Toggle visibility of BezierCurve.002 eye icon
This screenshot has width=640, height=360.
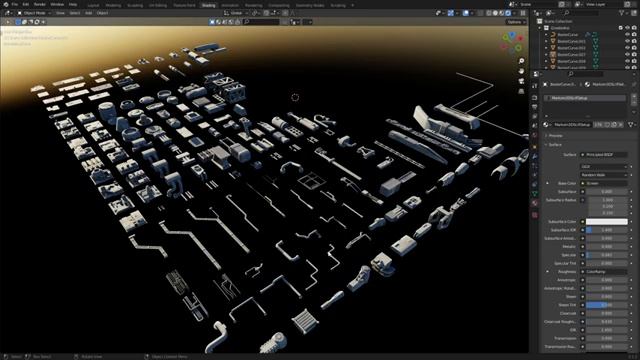627,48
